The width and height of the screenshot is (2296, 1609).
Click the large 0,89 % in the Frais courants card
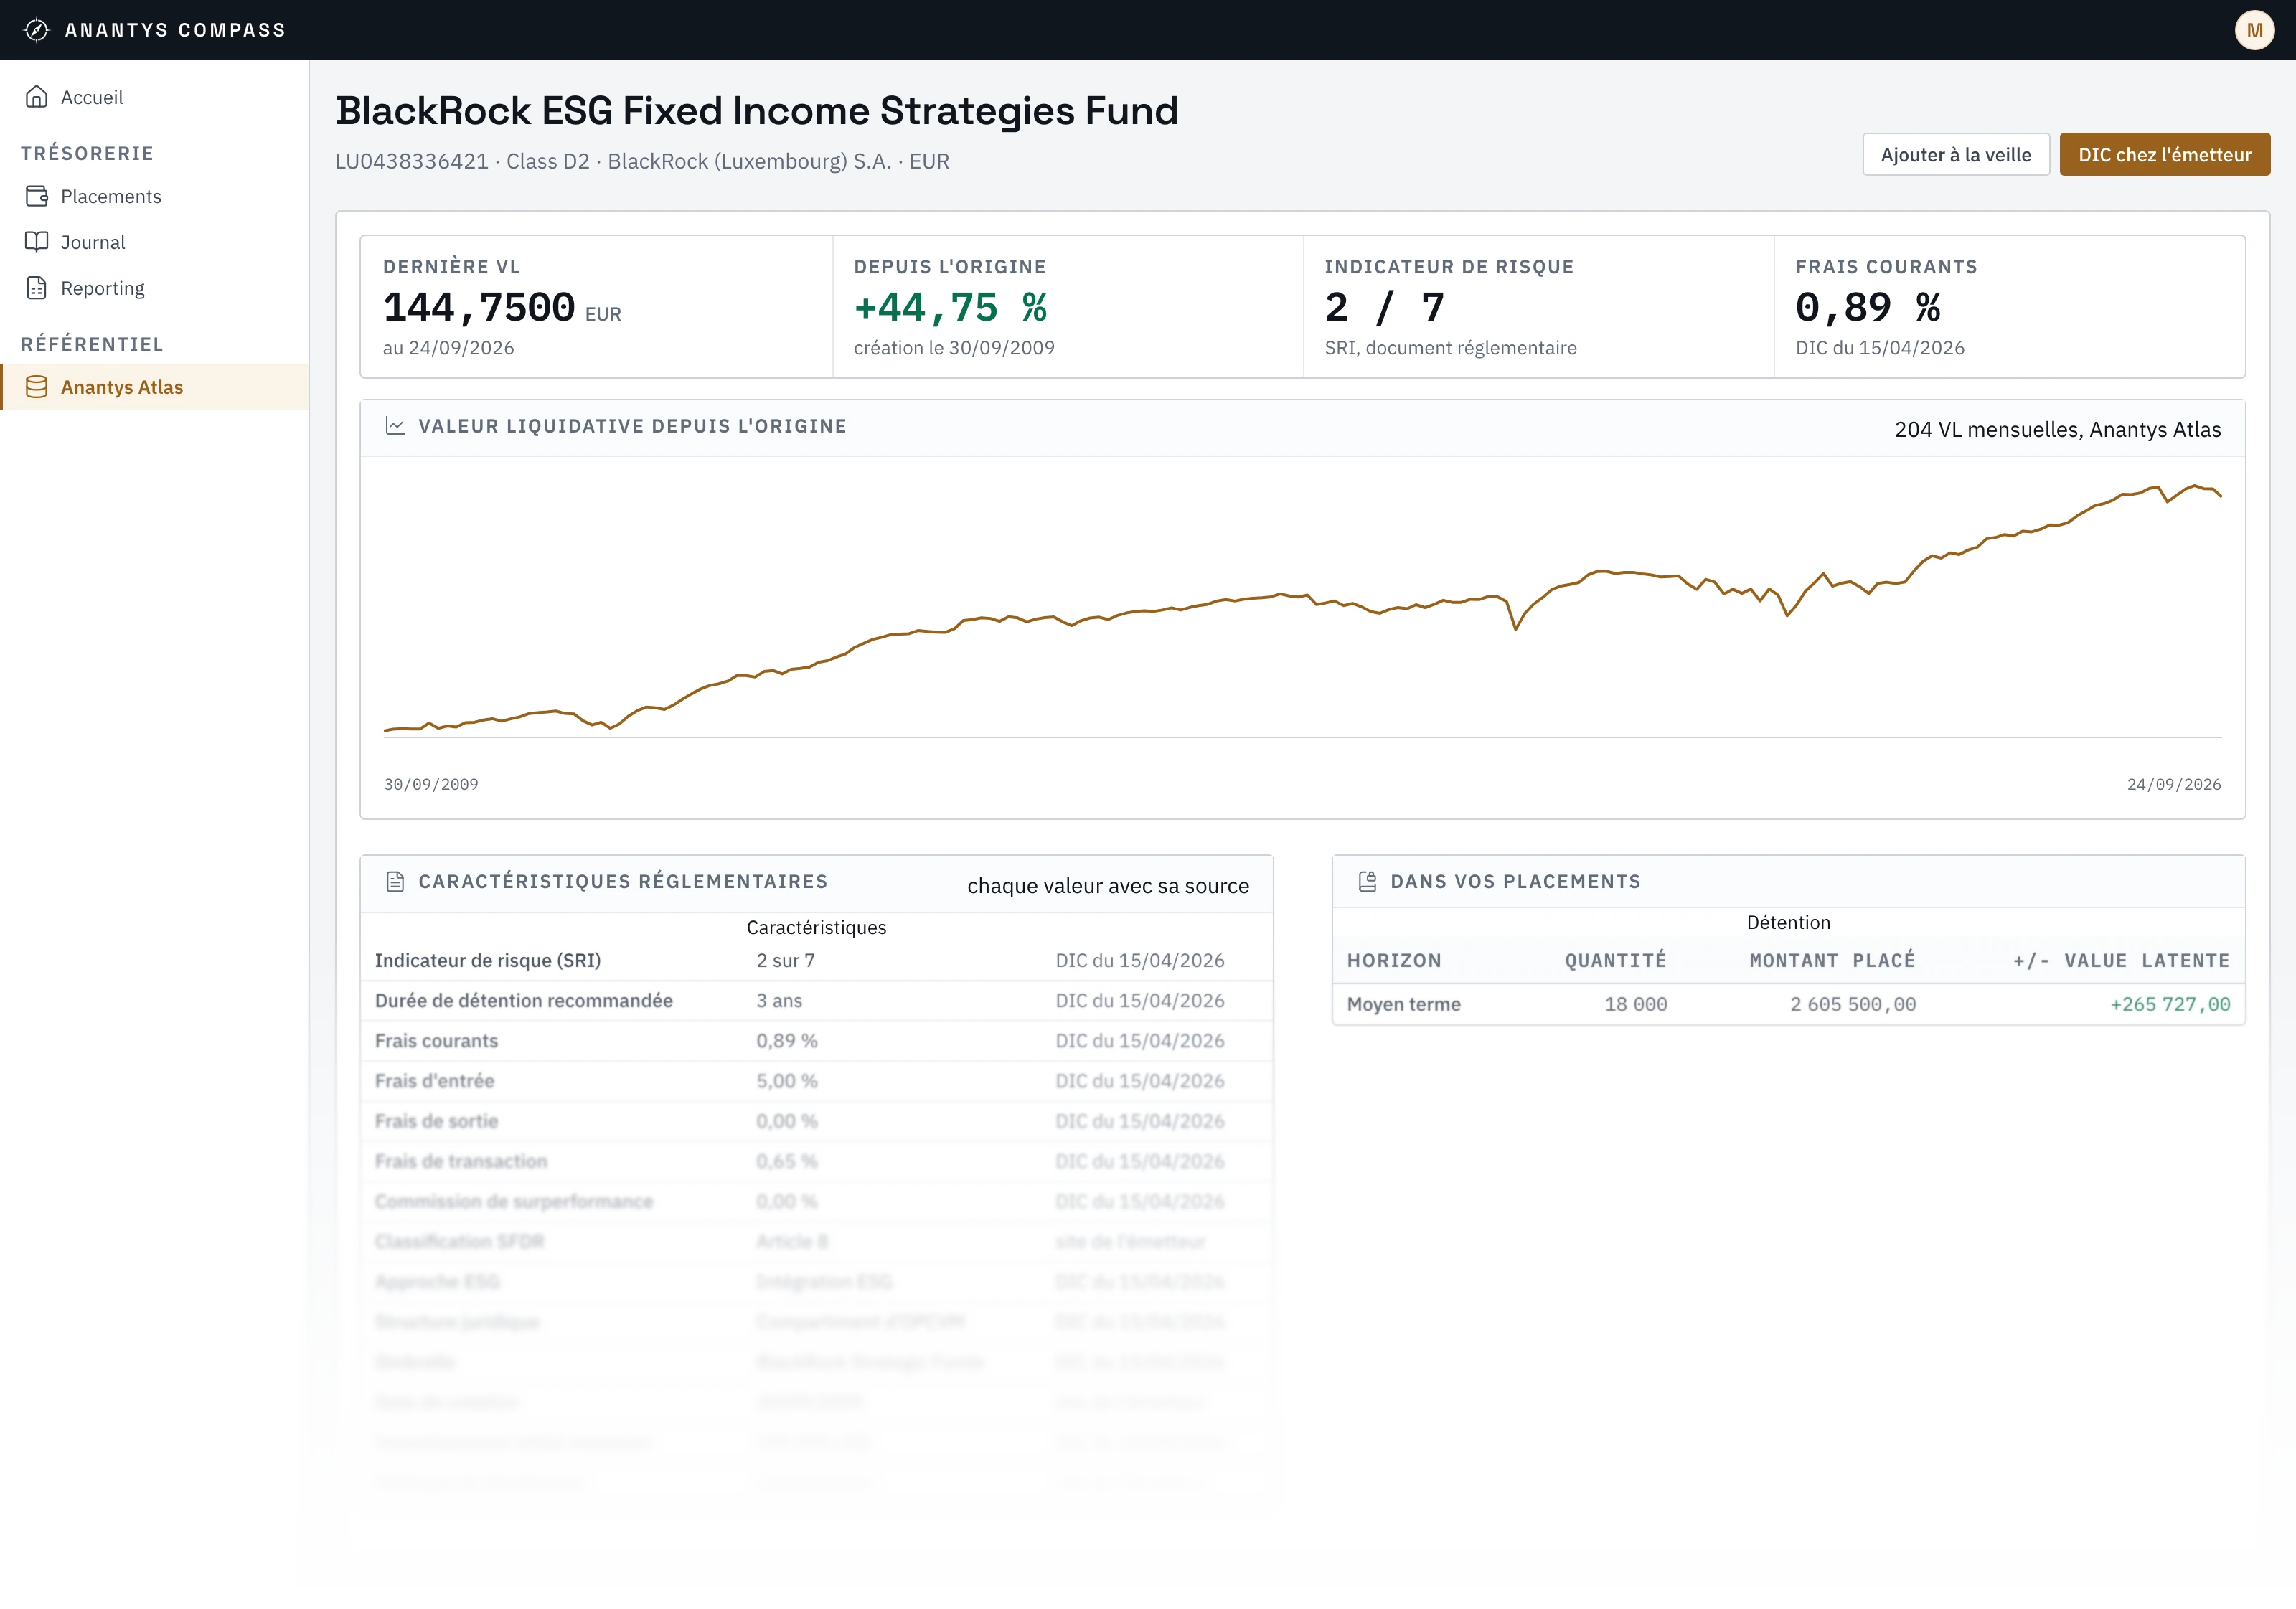1868,308
